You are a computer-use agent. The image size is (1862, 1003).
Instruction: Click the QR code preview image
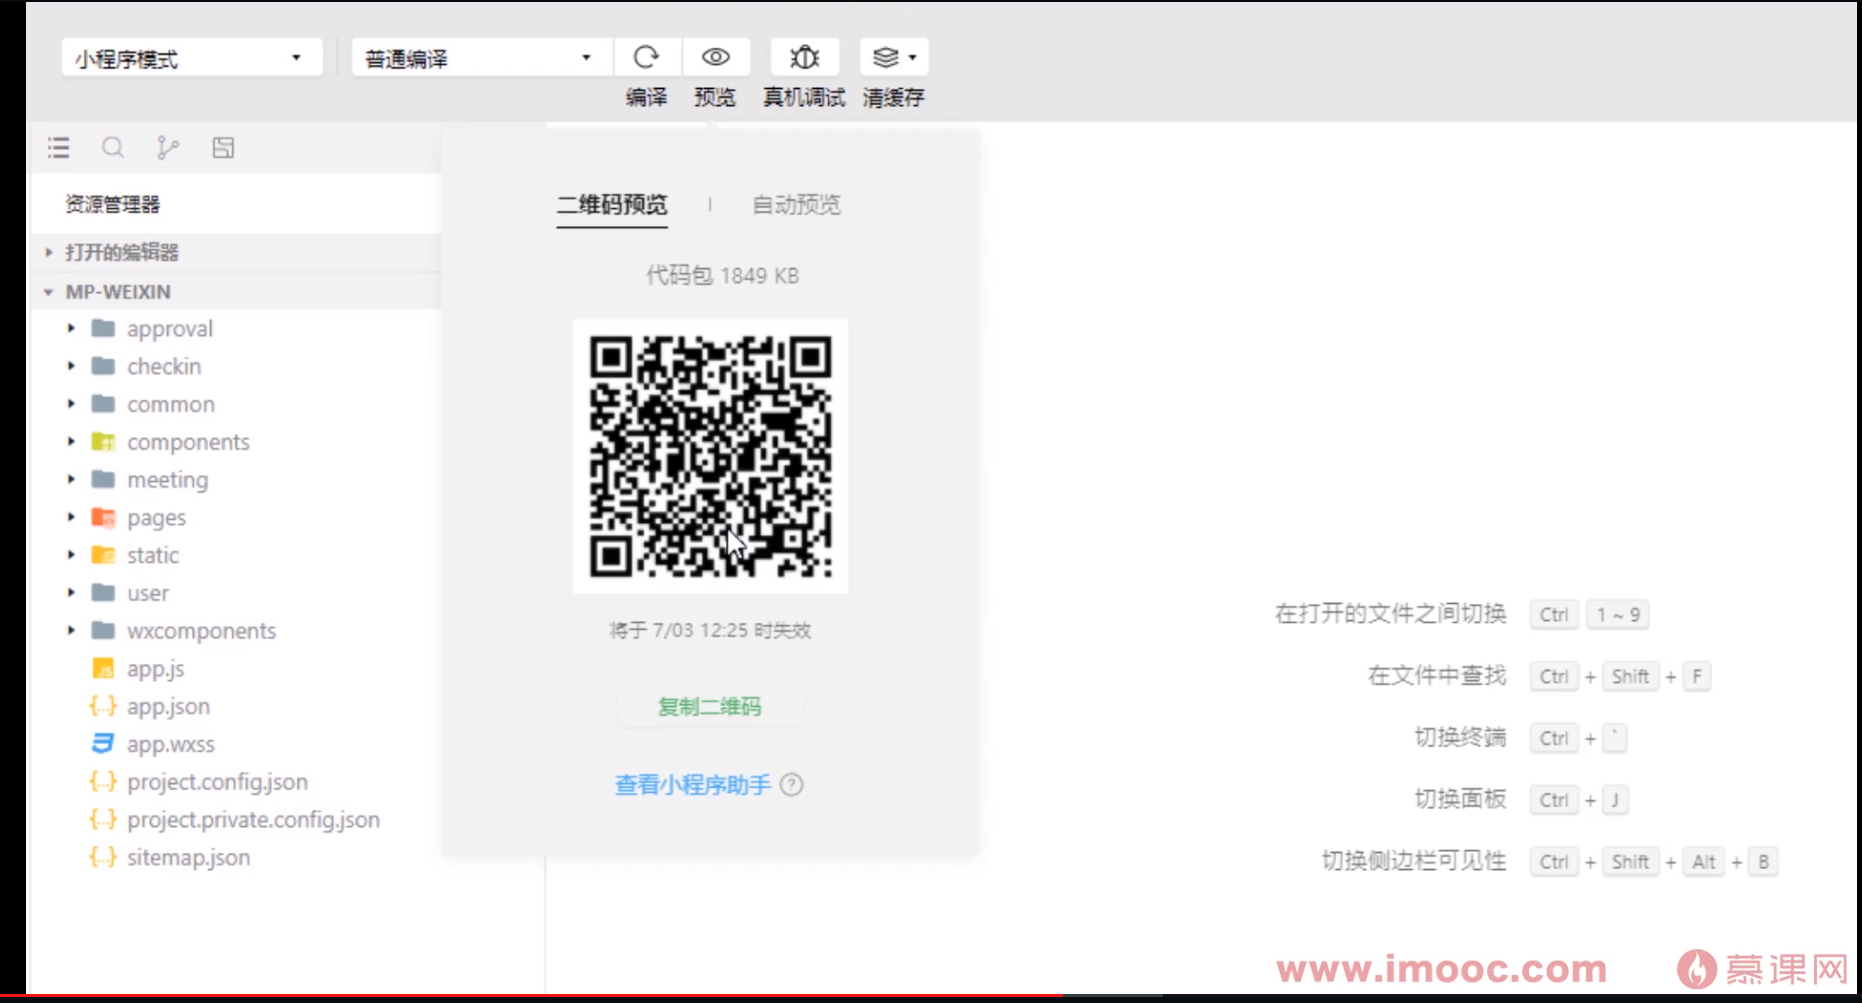tap(709, 456)
